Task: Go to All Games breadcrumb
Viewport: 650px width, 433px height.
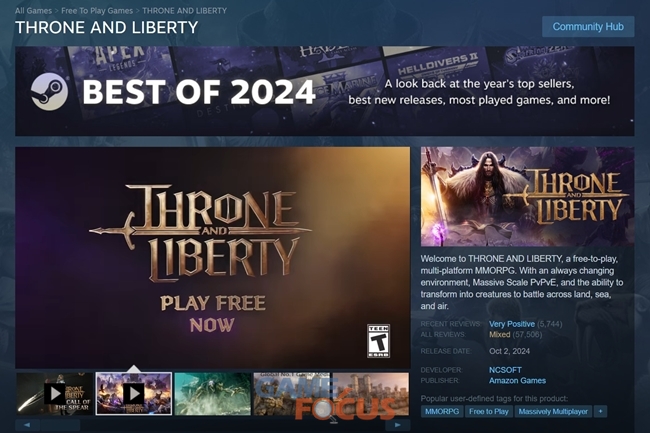Action: point(33,11)
